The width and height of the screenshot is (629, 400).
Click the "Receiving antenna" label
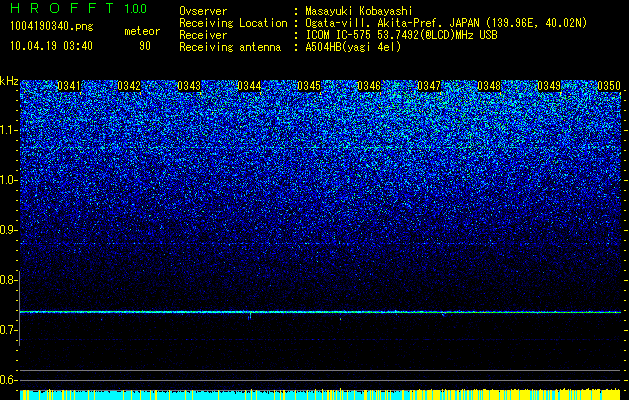230,47
